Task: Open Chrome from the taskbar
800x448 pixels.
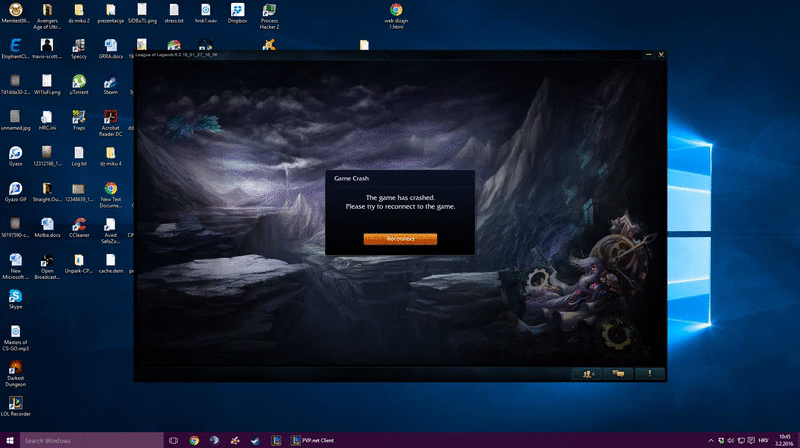Action: click(194, 440)
